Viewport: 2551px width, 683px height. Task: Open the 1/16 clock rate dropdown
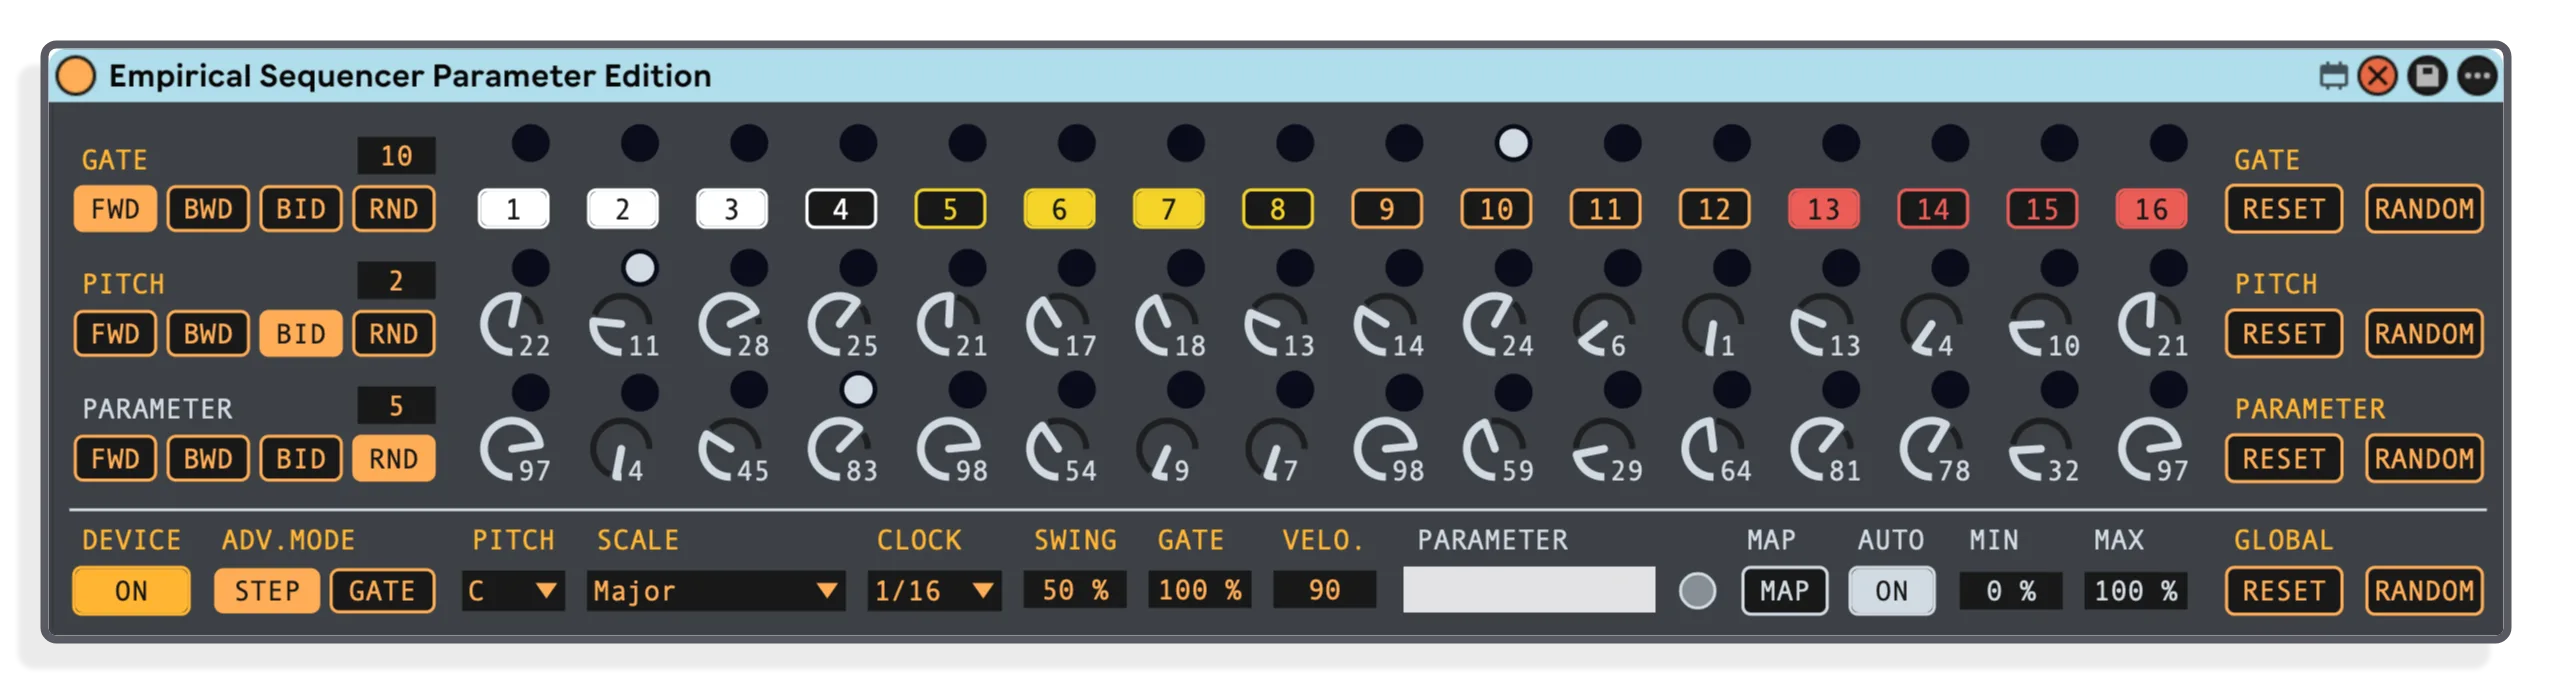934,591
